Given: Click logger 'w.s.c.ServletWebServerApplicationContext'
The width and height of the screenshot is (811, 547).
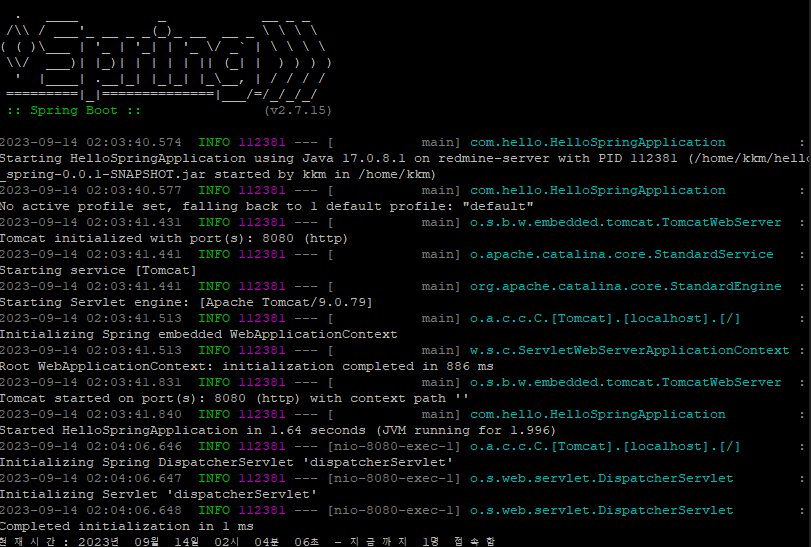Looking at the screenshot, I should [x=629, y=351].
